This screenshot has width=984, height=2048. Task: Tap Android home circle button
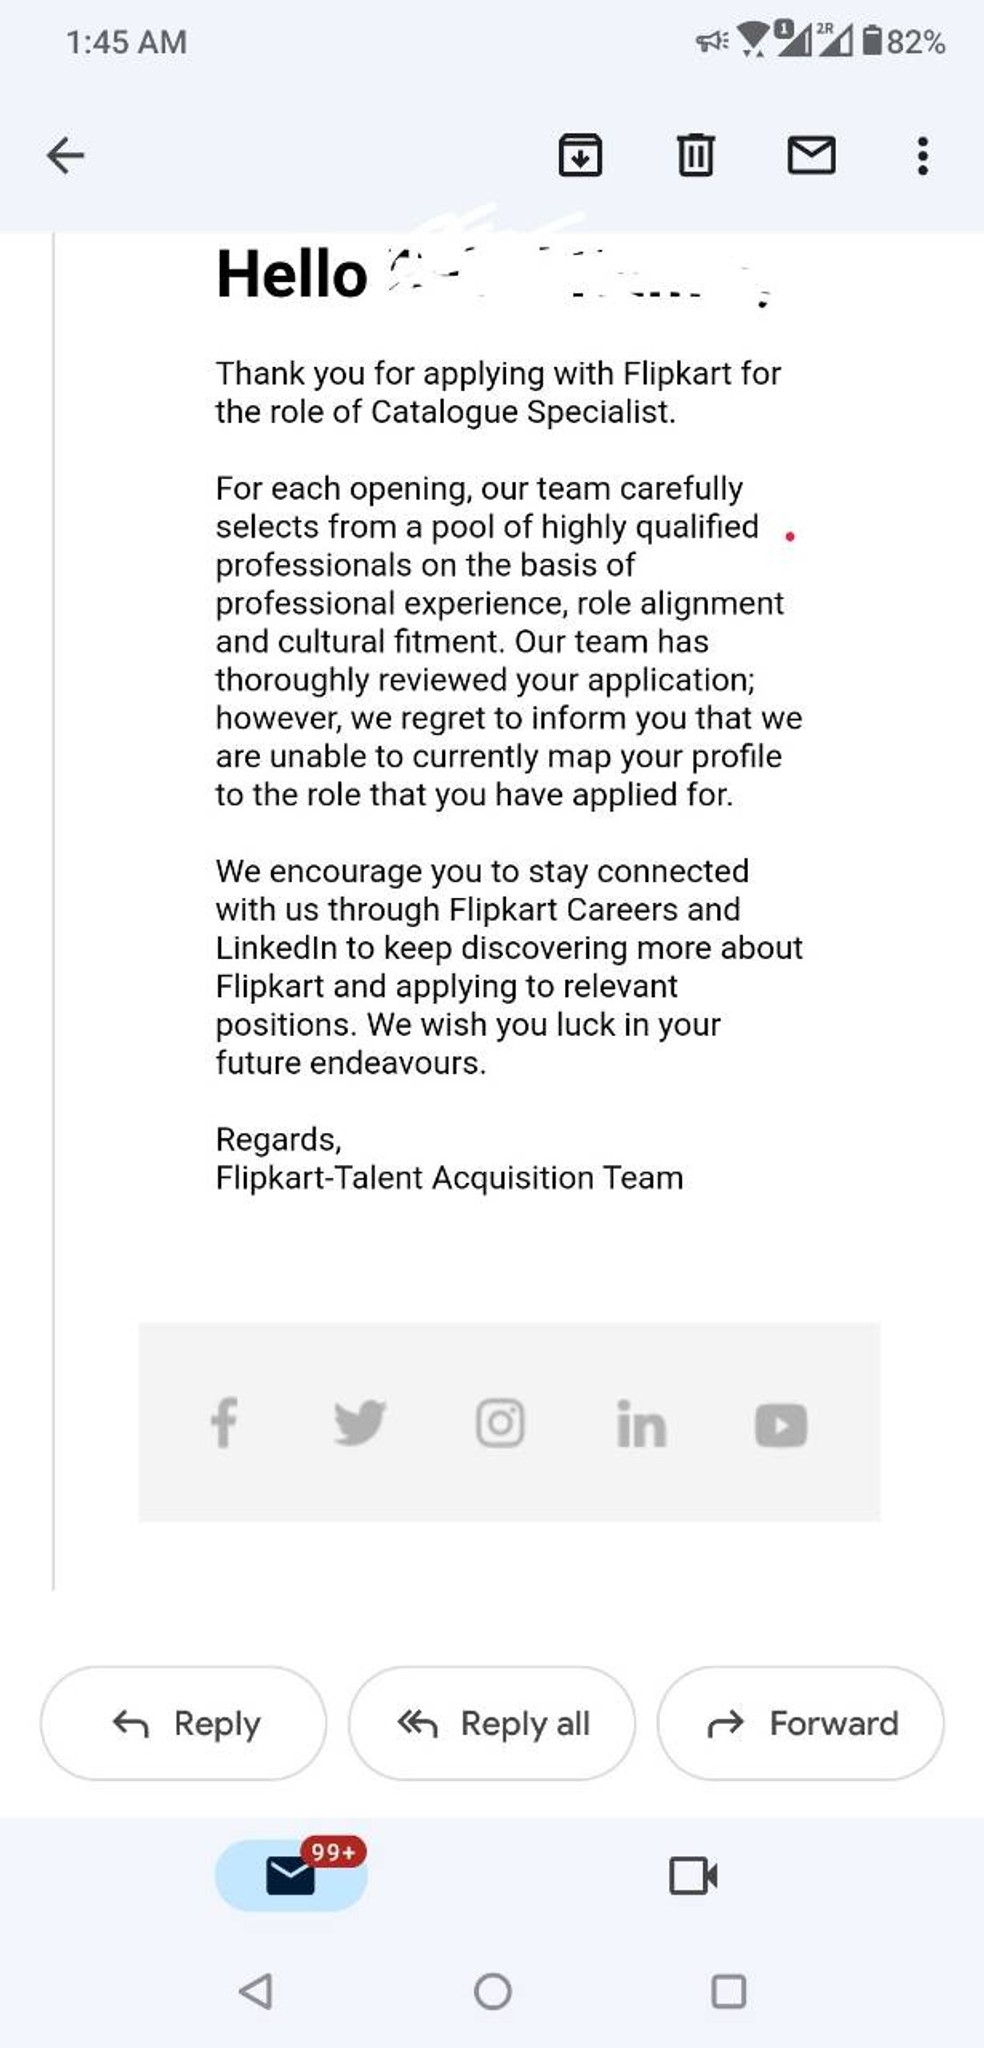[493, 1991]
